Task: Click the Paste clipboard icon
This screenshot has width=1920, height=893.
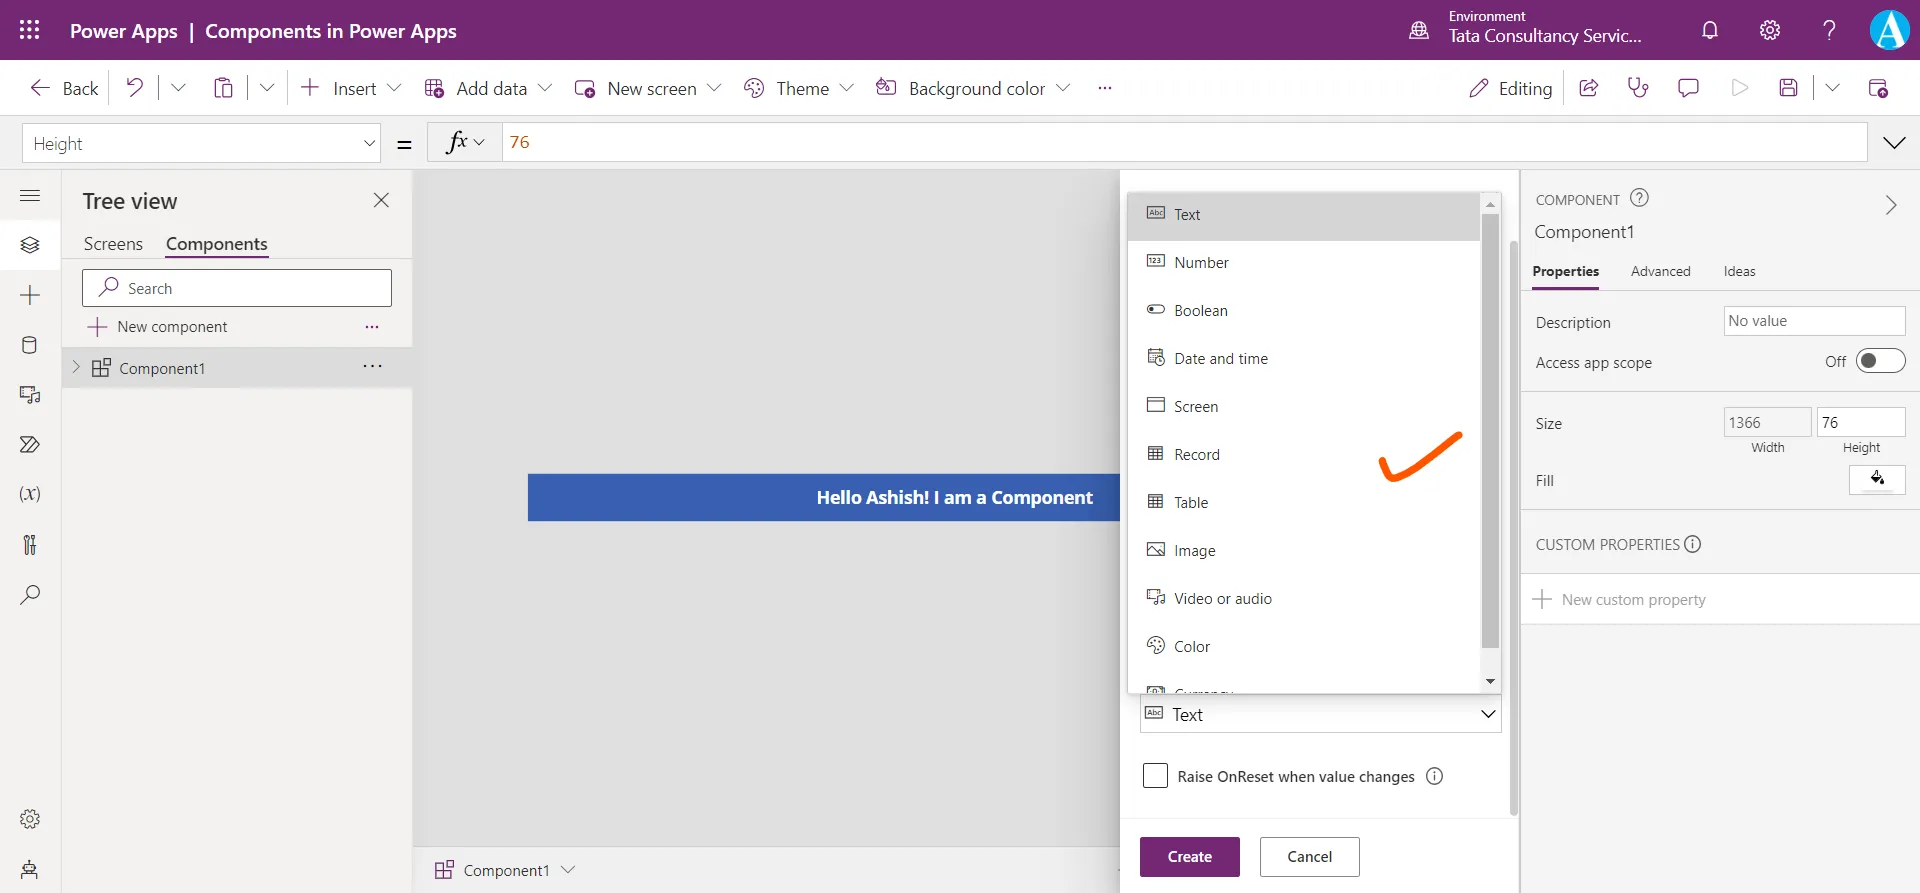Action: tap(223, 88)
